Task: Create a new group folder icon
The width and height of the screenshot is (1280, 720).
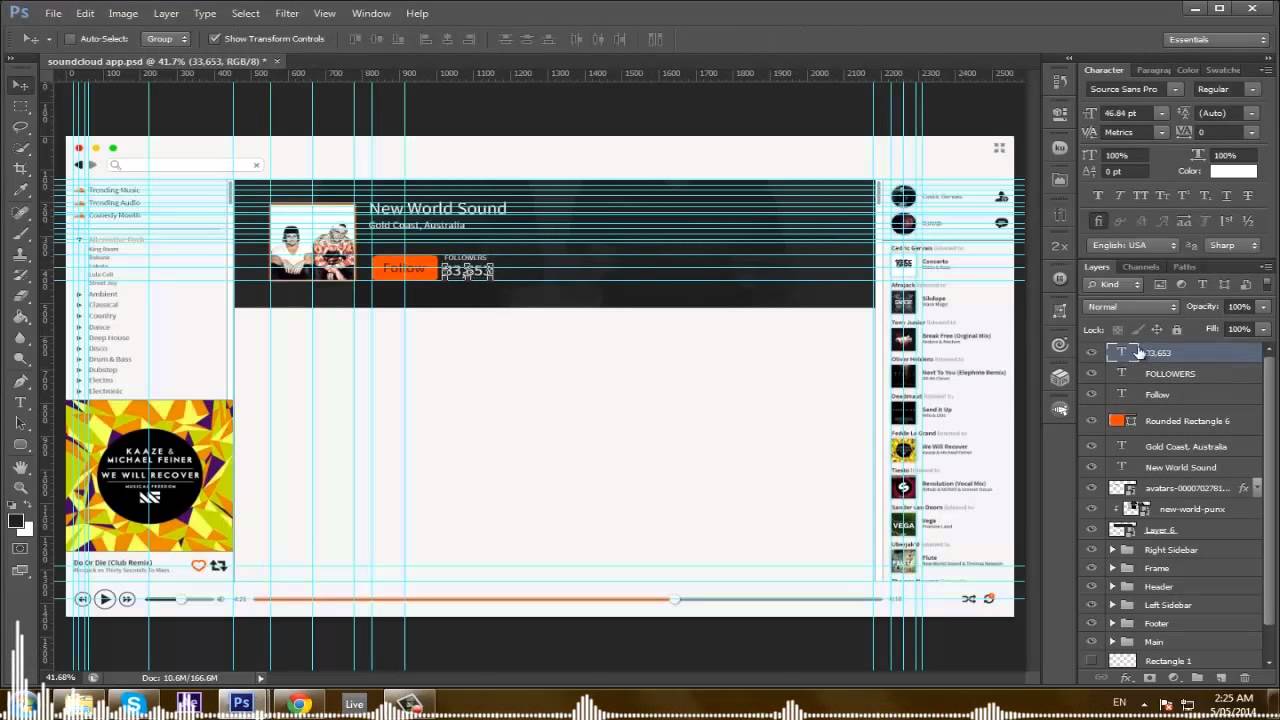Action: click(1197, 678)
